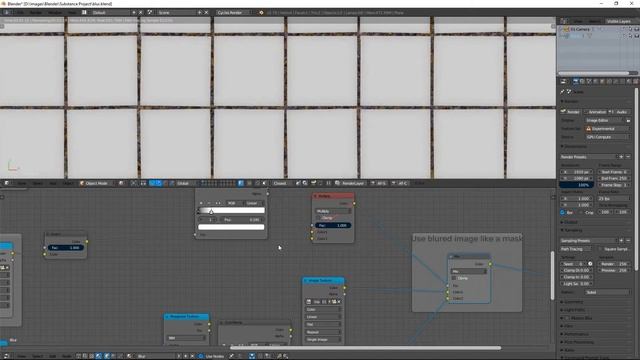Add a new screen layout next to Default
Screen dimensions: 640x360
tap(134, 13)
